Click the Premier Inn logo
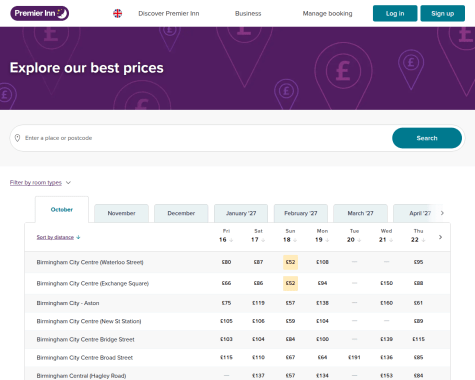Image resolution: width=475 pixels, height=380 pixels. (40, 13)
